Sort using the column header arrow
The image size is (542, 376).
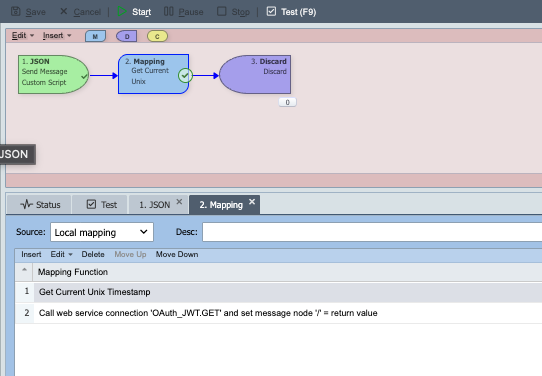[24, 270]
